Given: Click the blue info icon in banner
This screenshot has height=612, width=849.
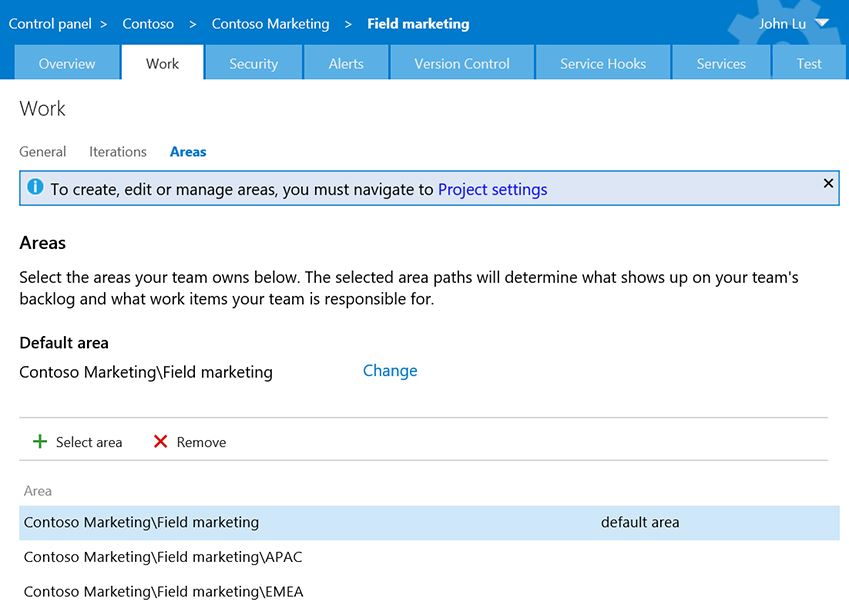Looking at the screenshot, I should (x=35, y=187).
